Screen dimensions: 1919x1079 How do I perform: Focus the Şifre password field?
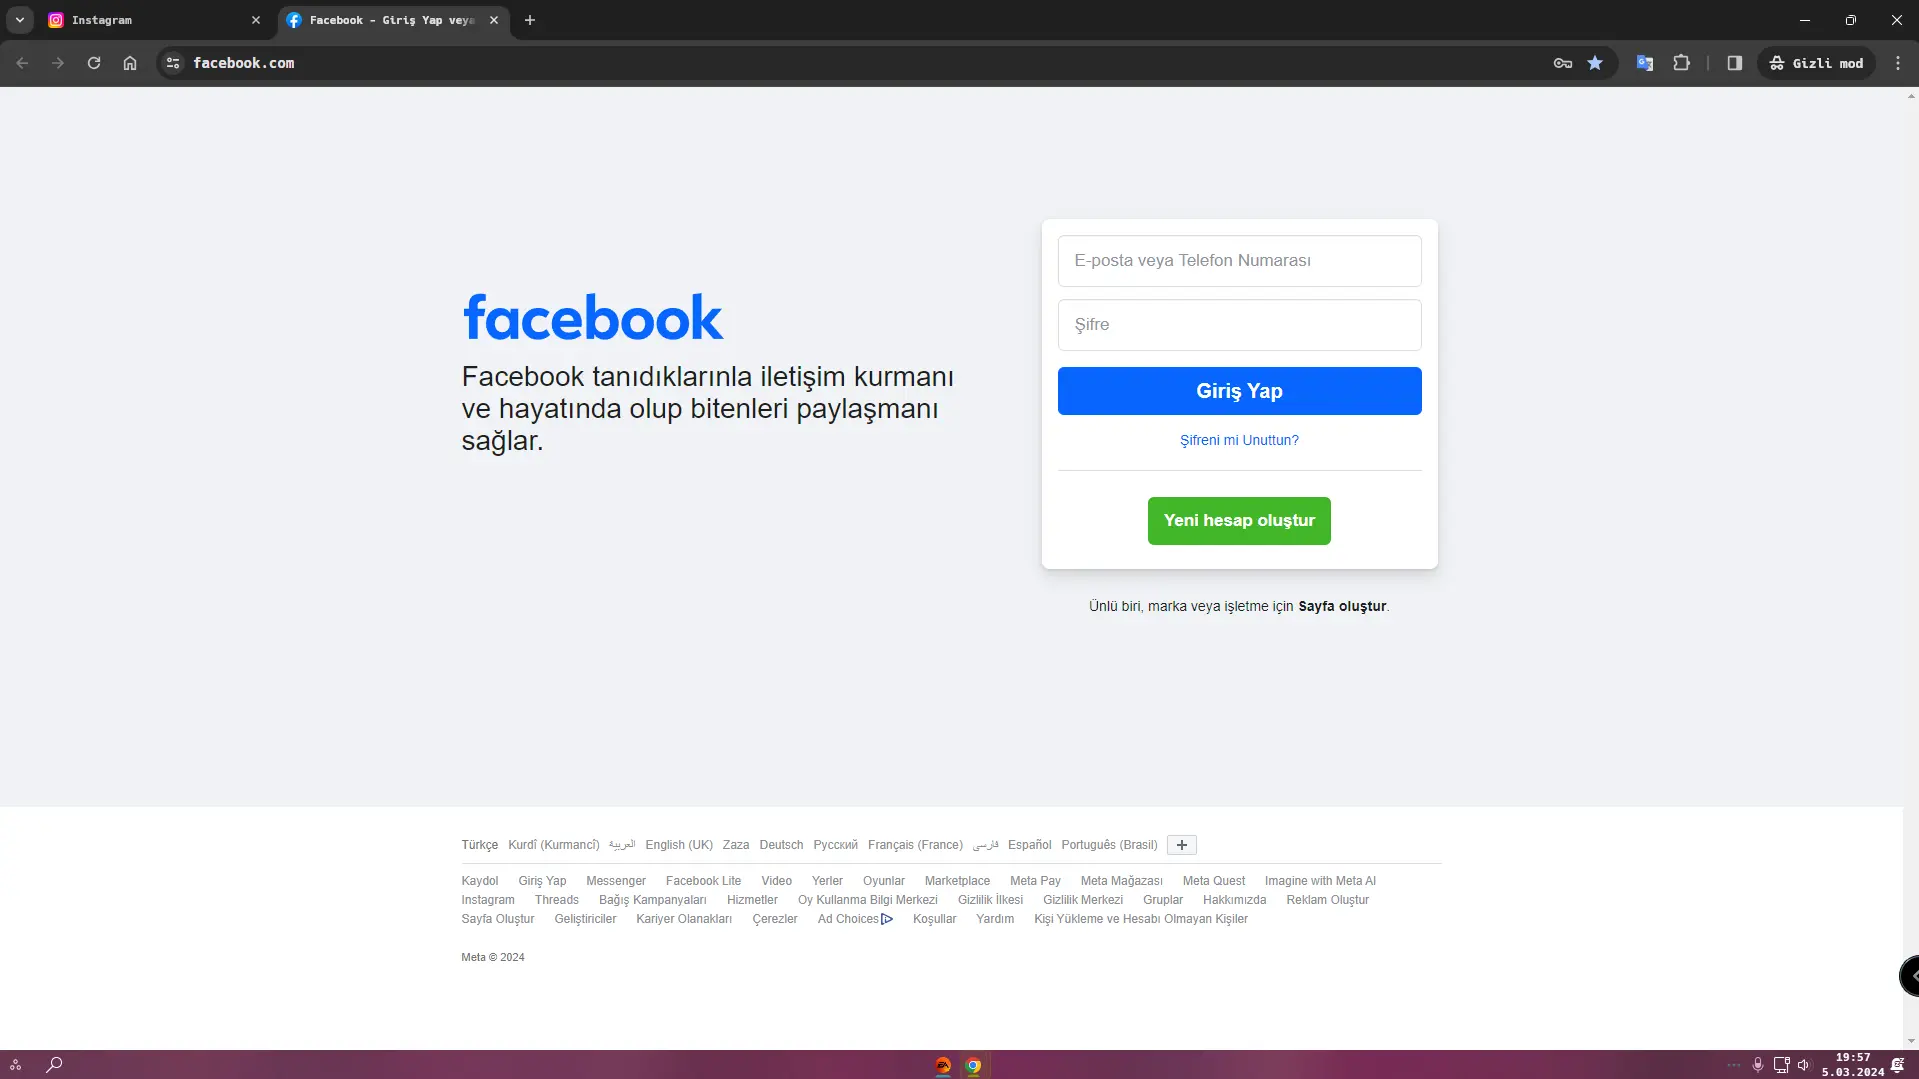[1239, 325]
